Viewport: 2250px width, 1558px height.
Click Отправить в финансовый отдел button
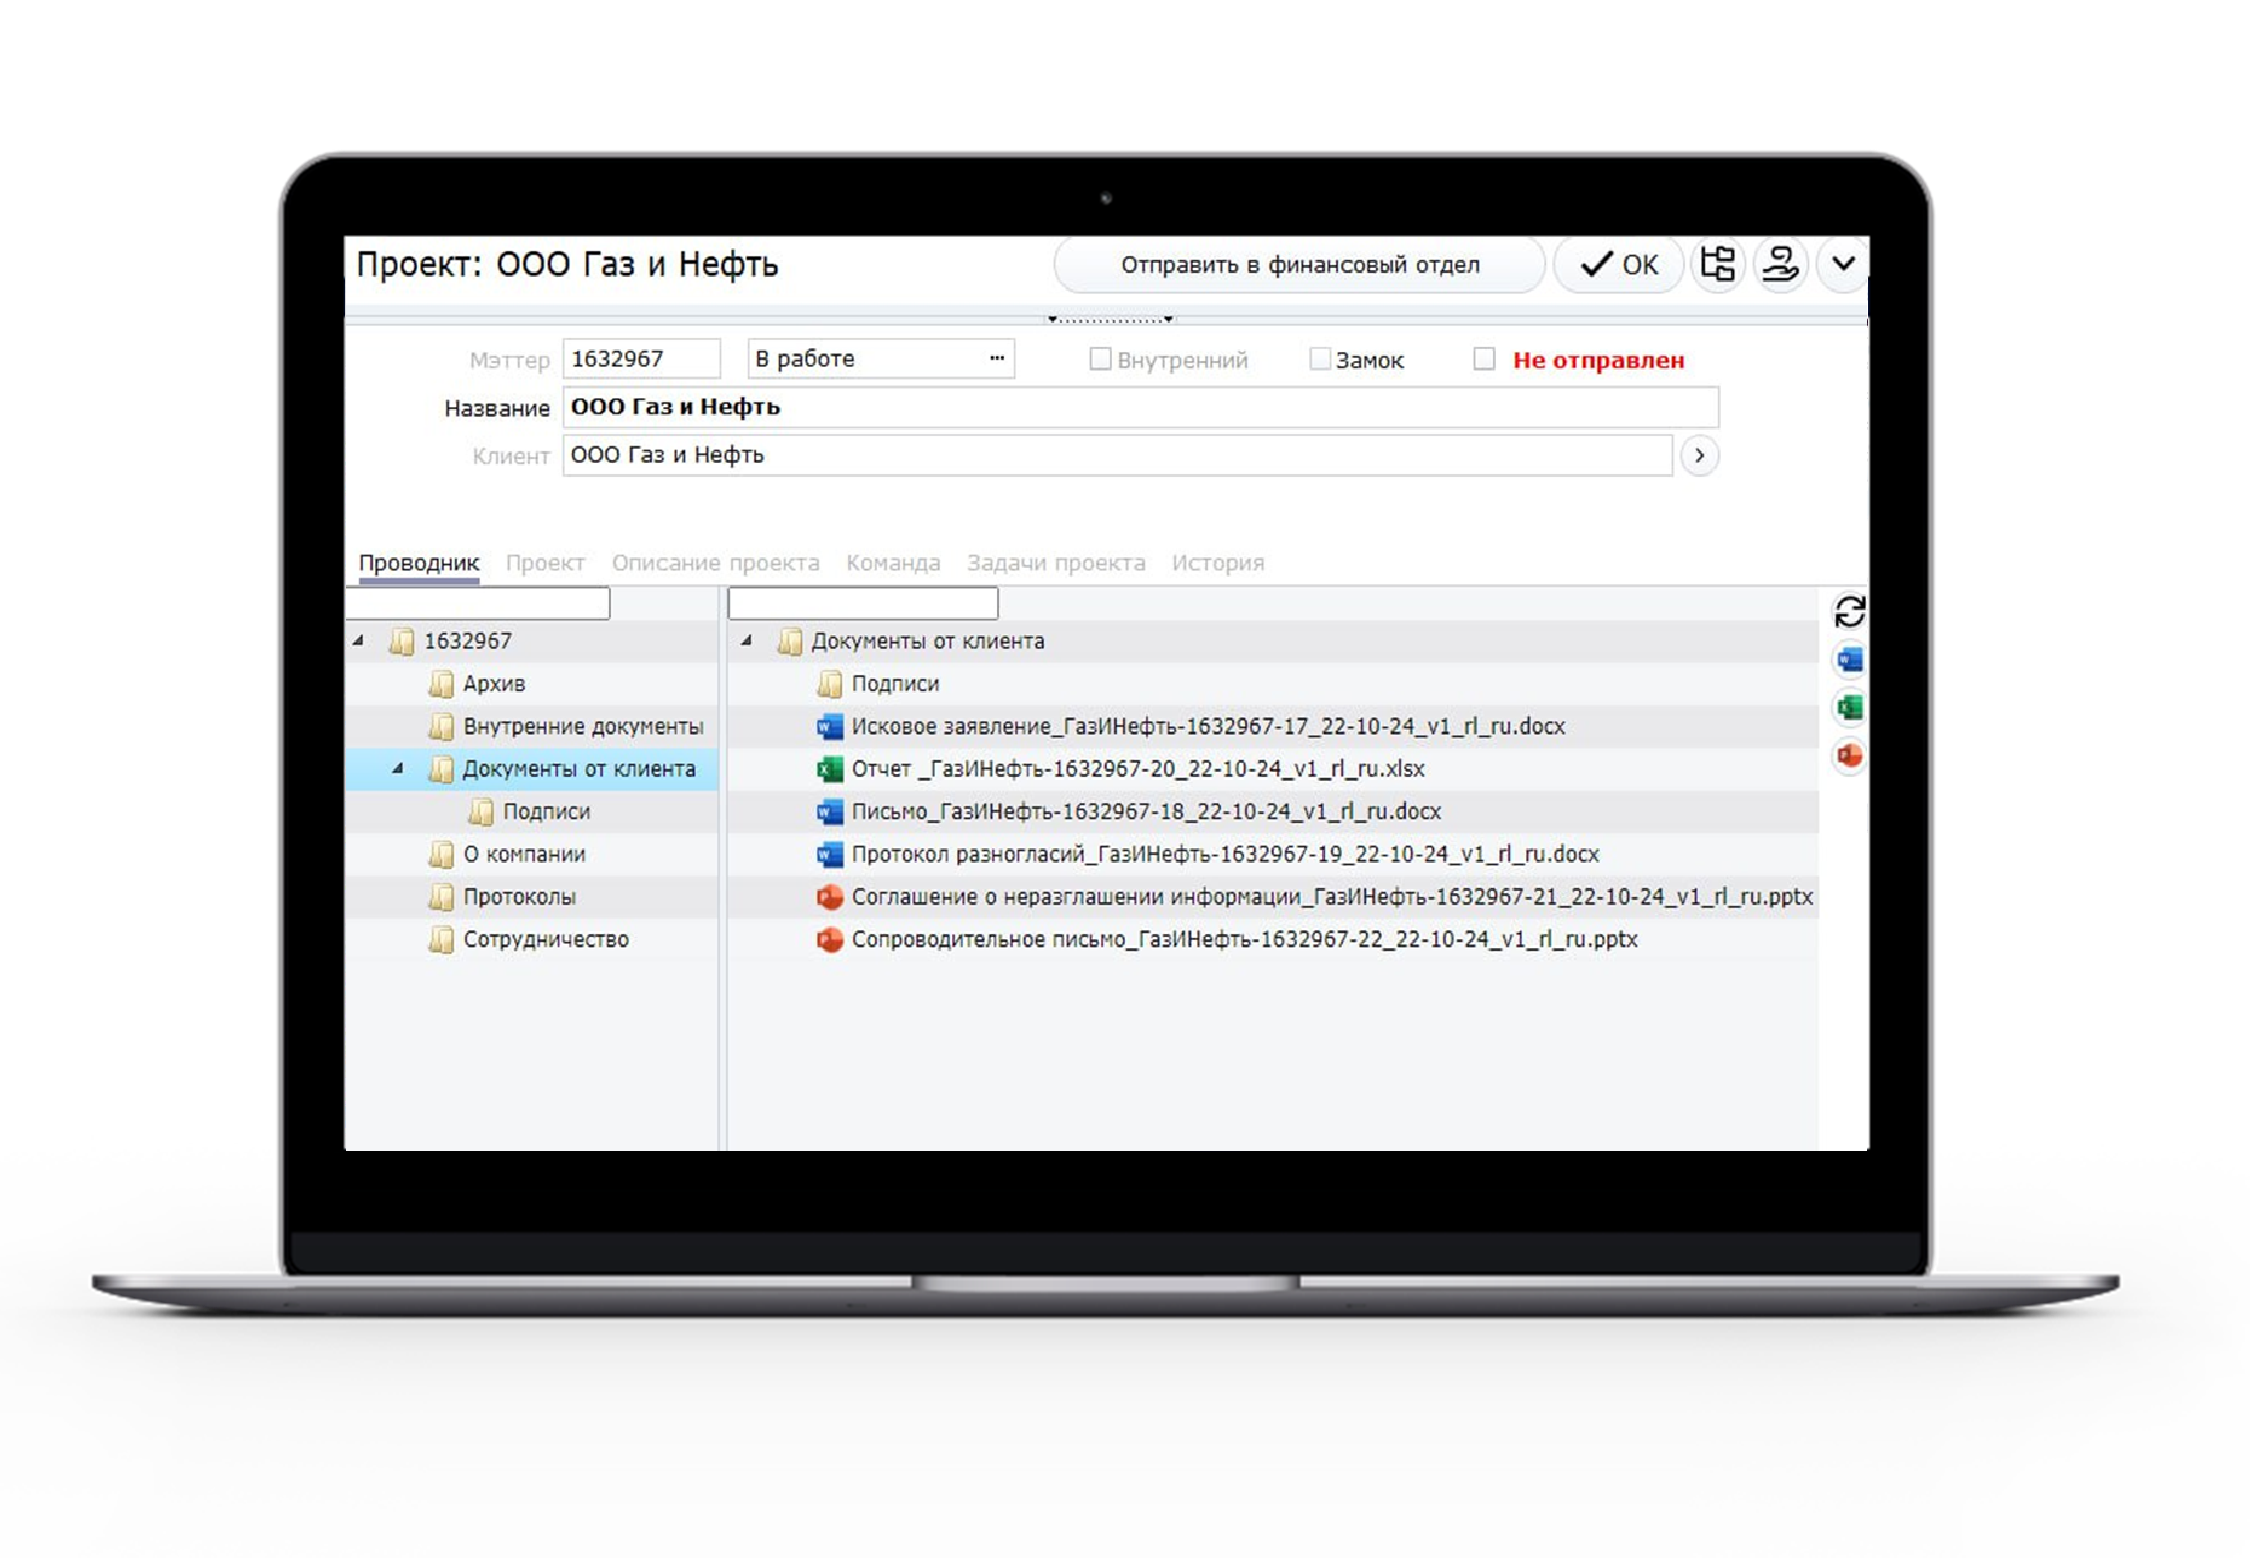point(1299,265)
